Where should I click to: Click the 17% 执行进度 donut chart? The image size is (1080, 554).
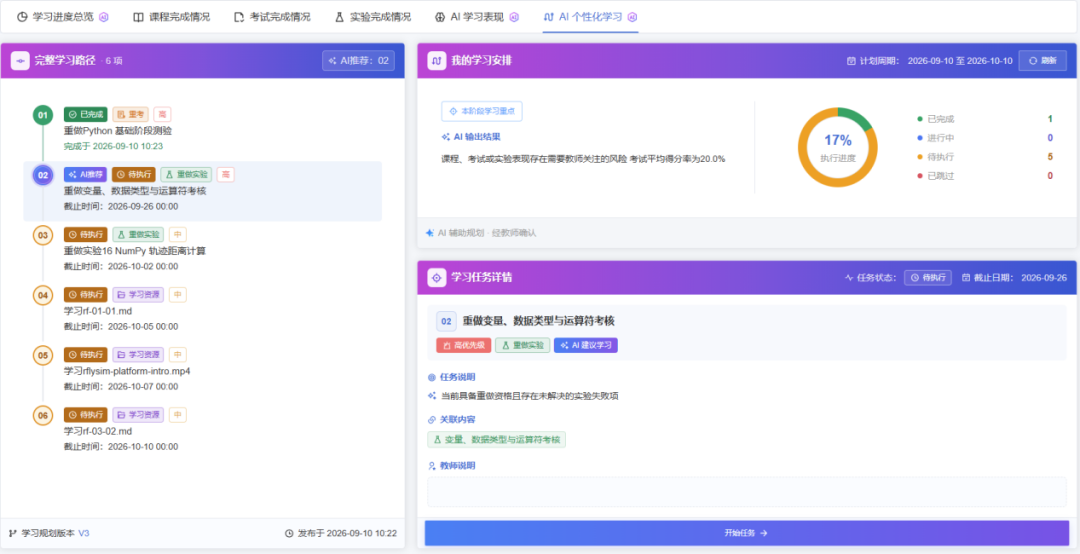coord(838,147)
